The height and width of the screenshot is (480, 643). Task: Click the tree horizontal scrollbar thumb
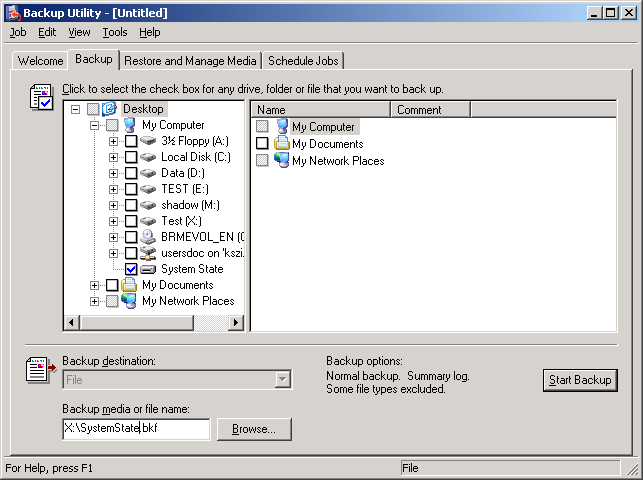(x=137, y=322)
